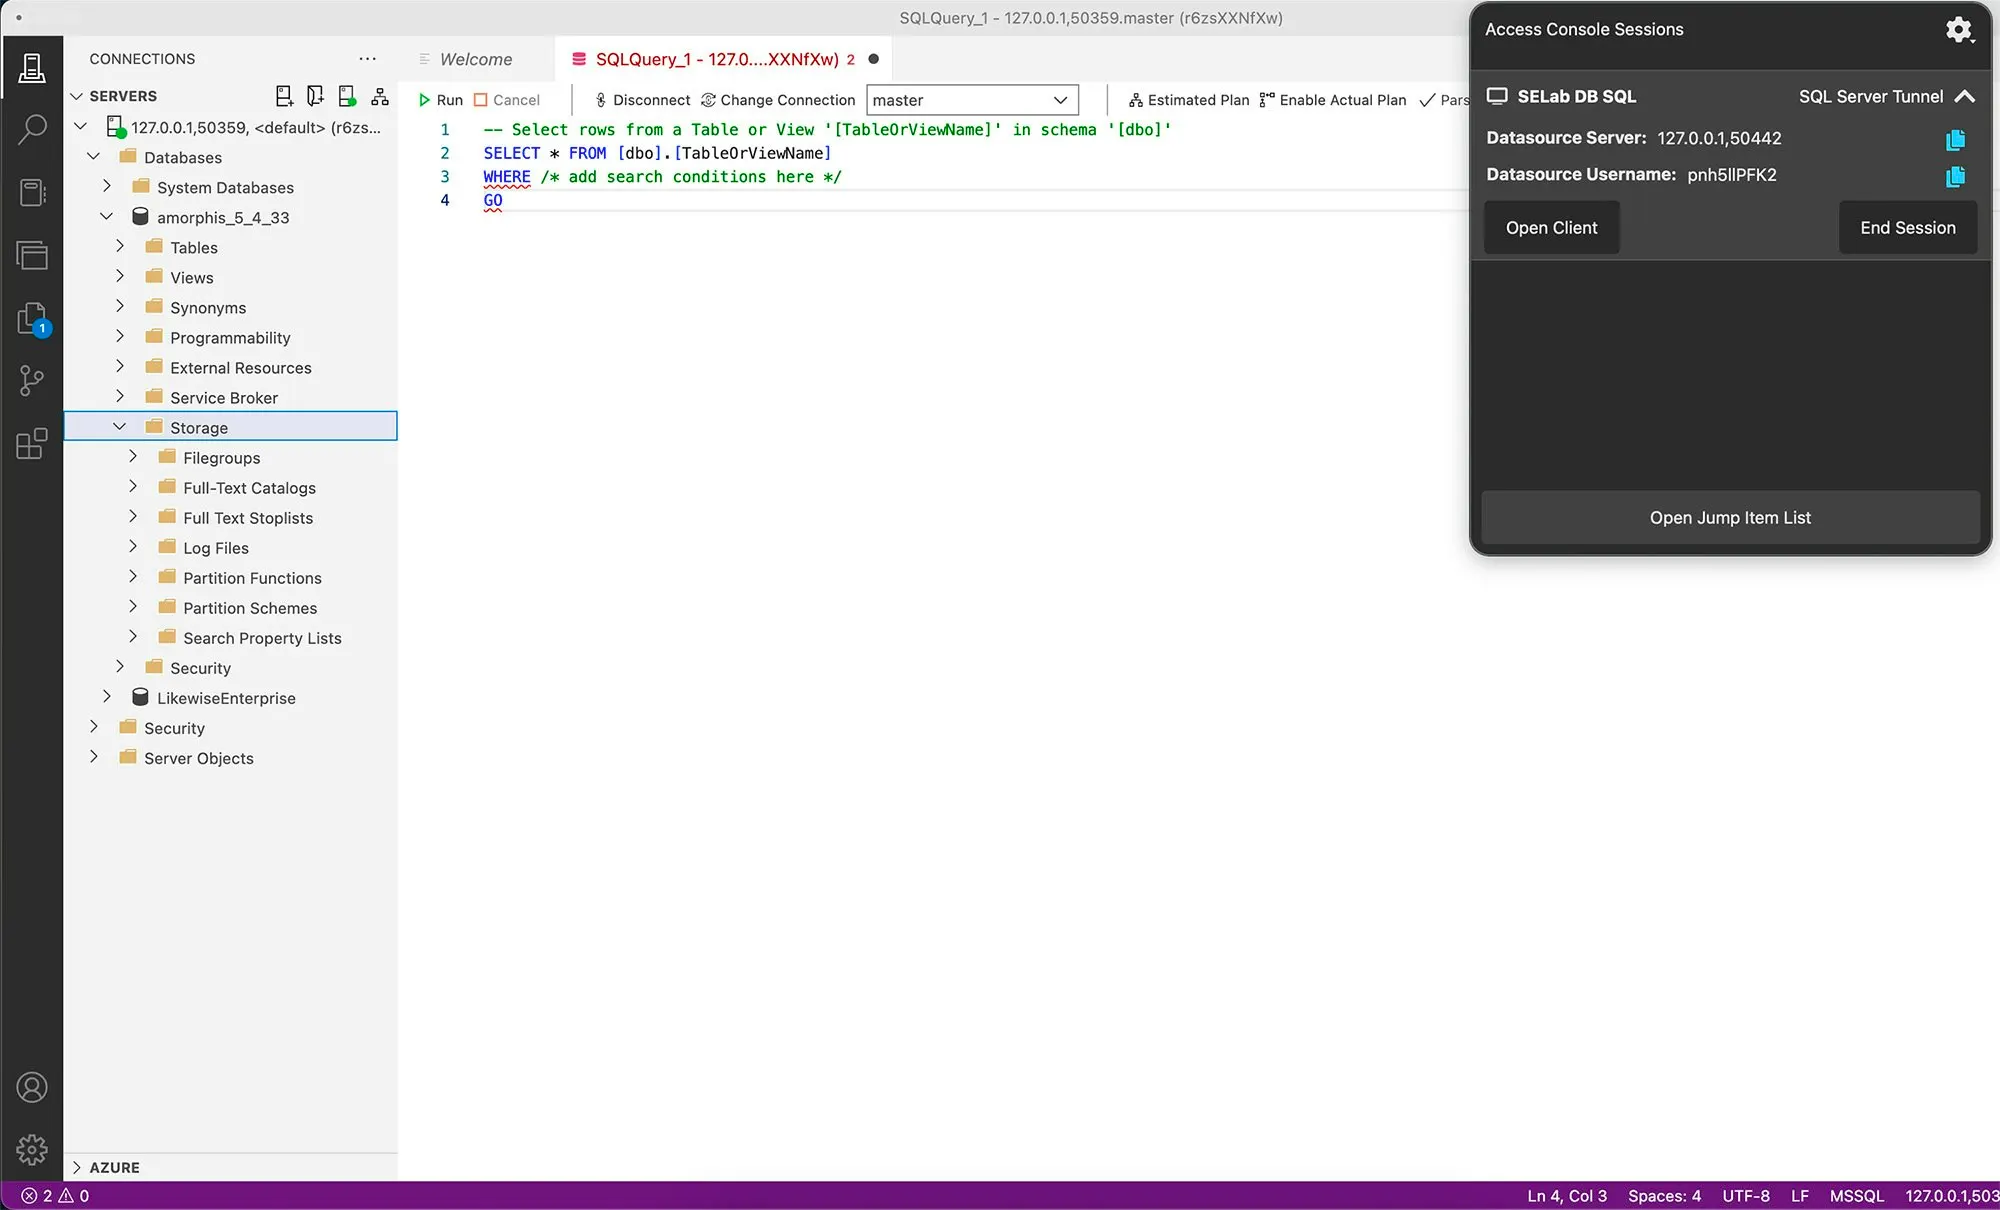Disconnect the query editor
The height and width of the screenshot is (1210, 2000).
pyautogui.click(x=641, y=100)
